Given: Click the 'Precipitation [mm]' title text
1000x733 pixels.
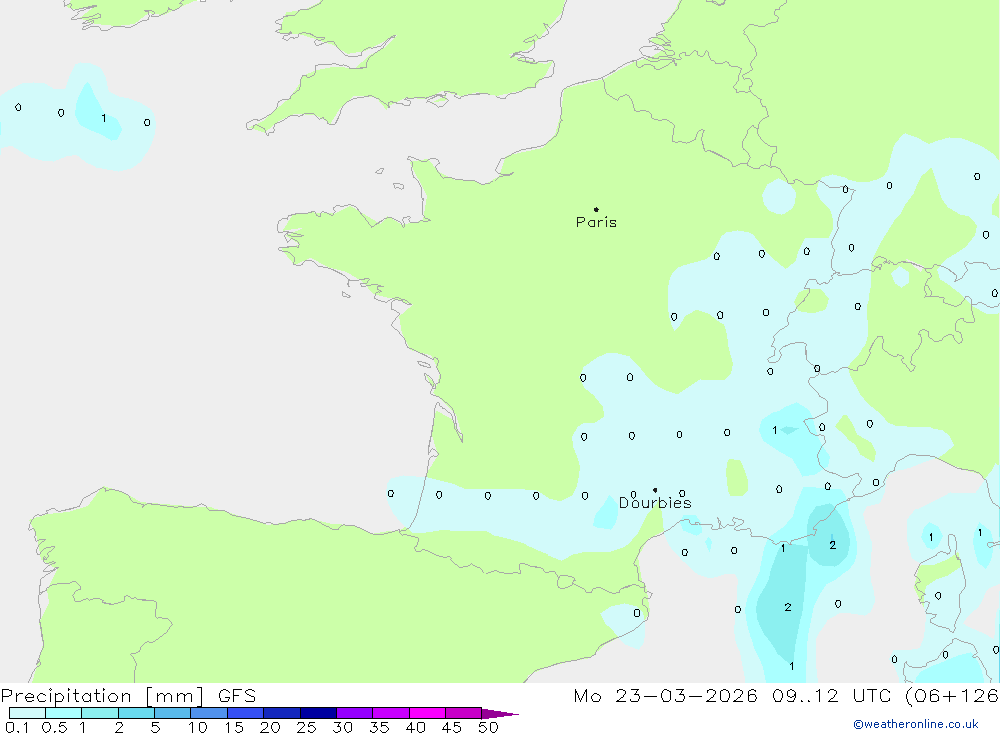Looking at the screenshot, I should click(x=102, y=696).
